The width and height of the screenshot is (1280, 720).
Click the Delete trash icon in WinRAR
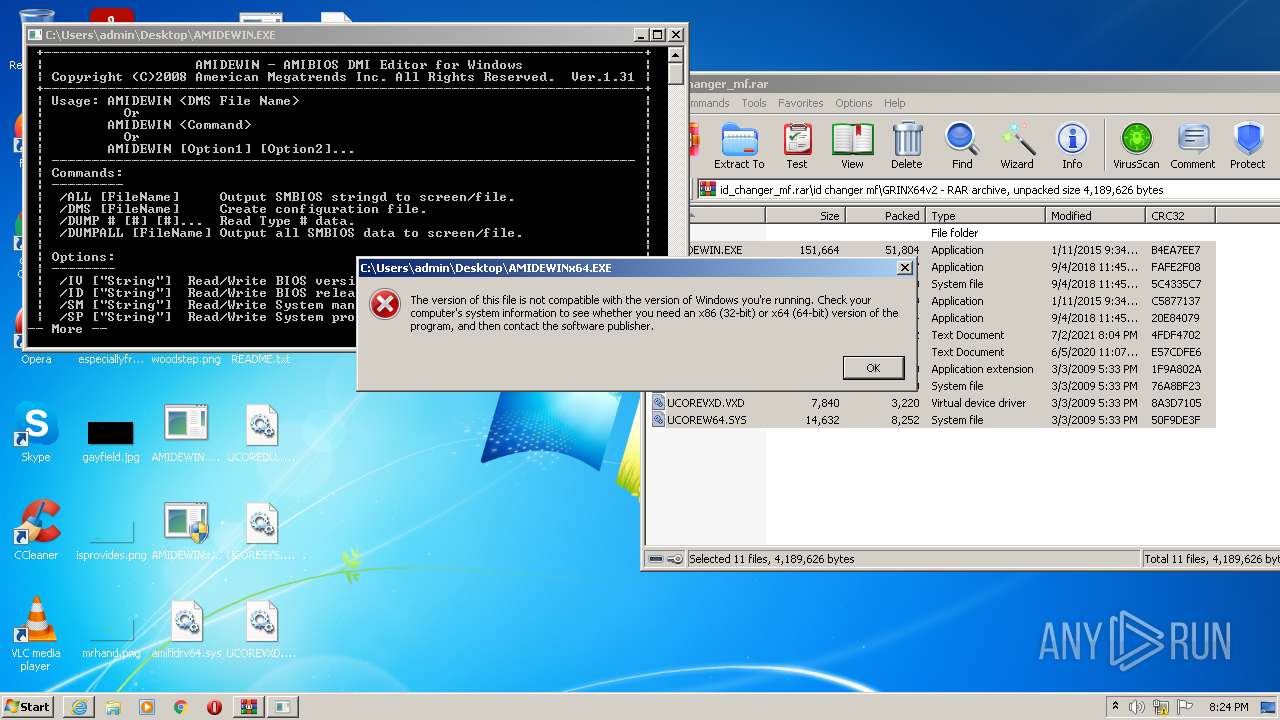(907, 146)
